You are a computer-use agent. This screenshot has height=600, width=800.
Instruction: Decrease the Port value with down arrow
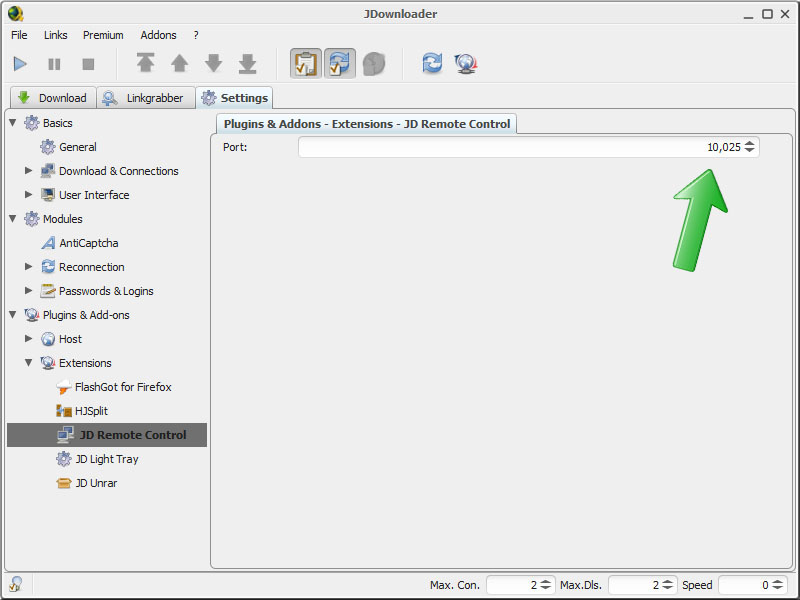(749, 151)
